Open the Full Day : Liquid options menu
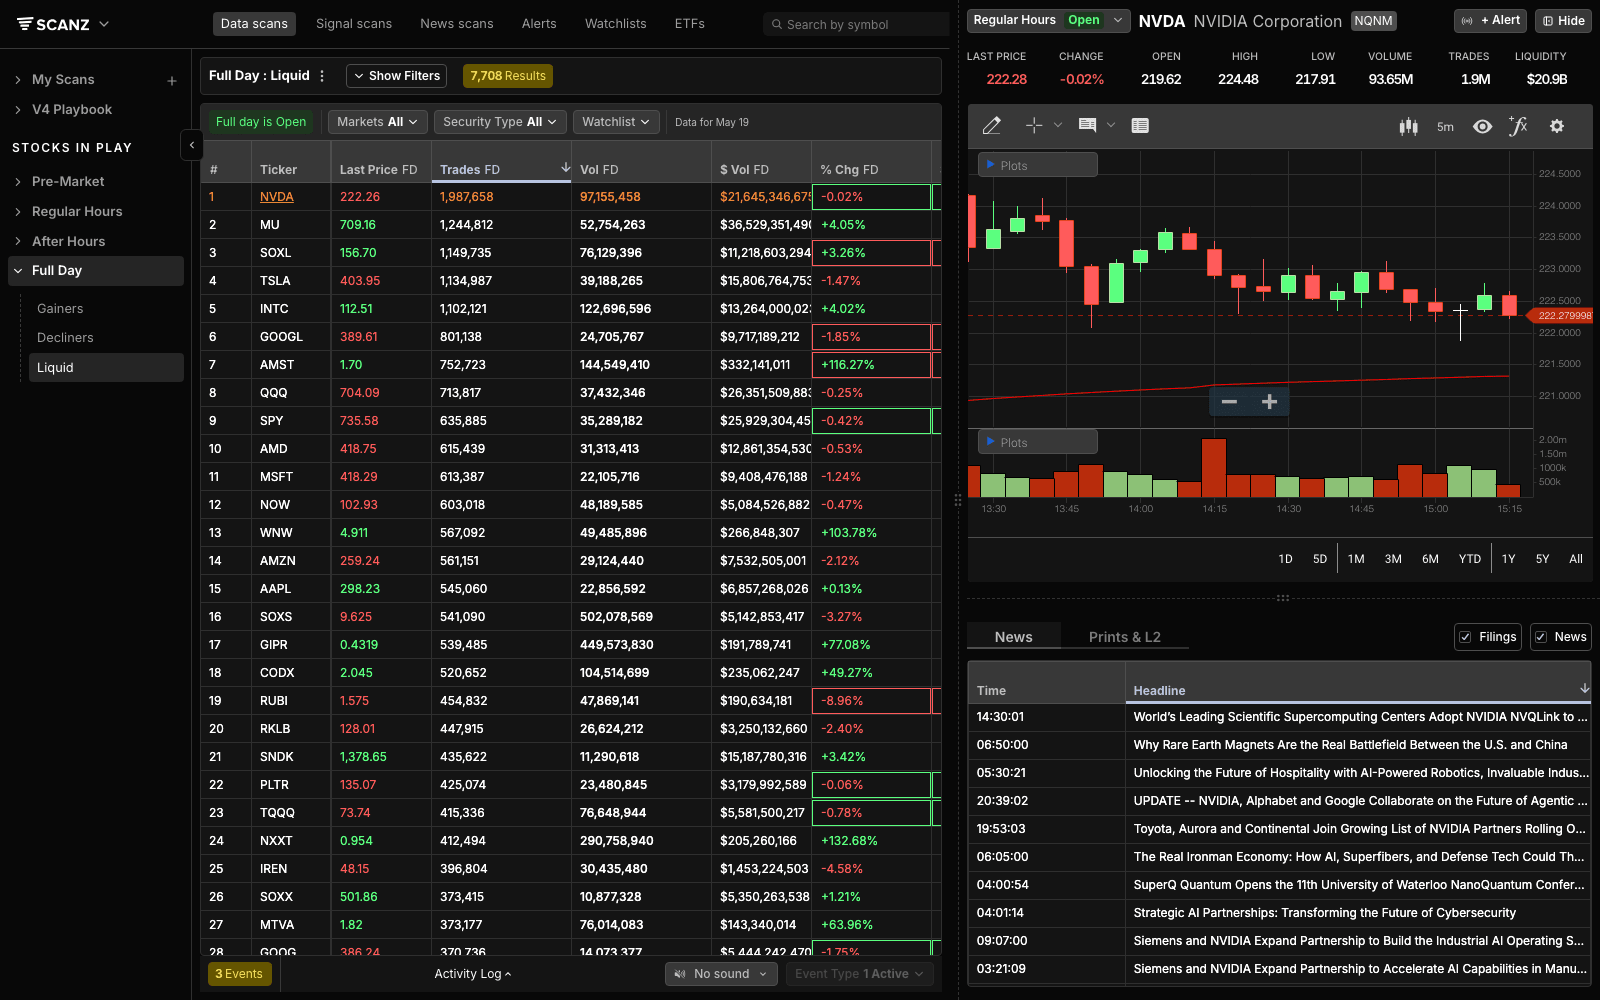 point(322,76)
